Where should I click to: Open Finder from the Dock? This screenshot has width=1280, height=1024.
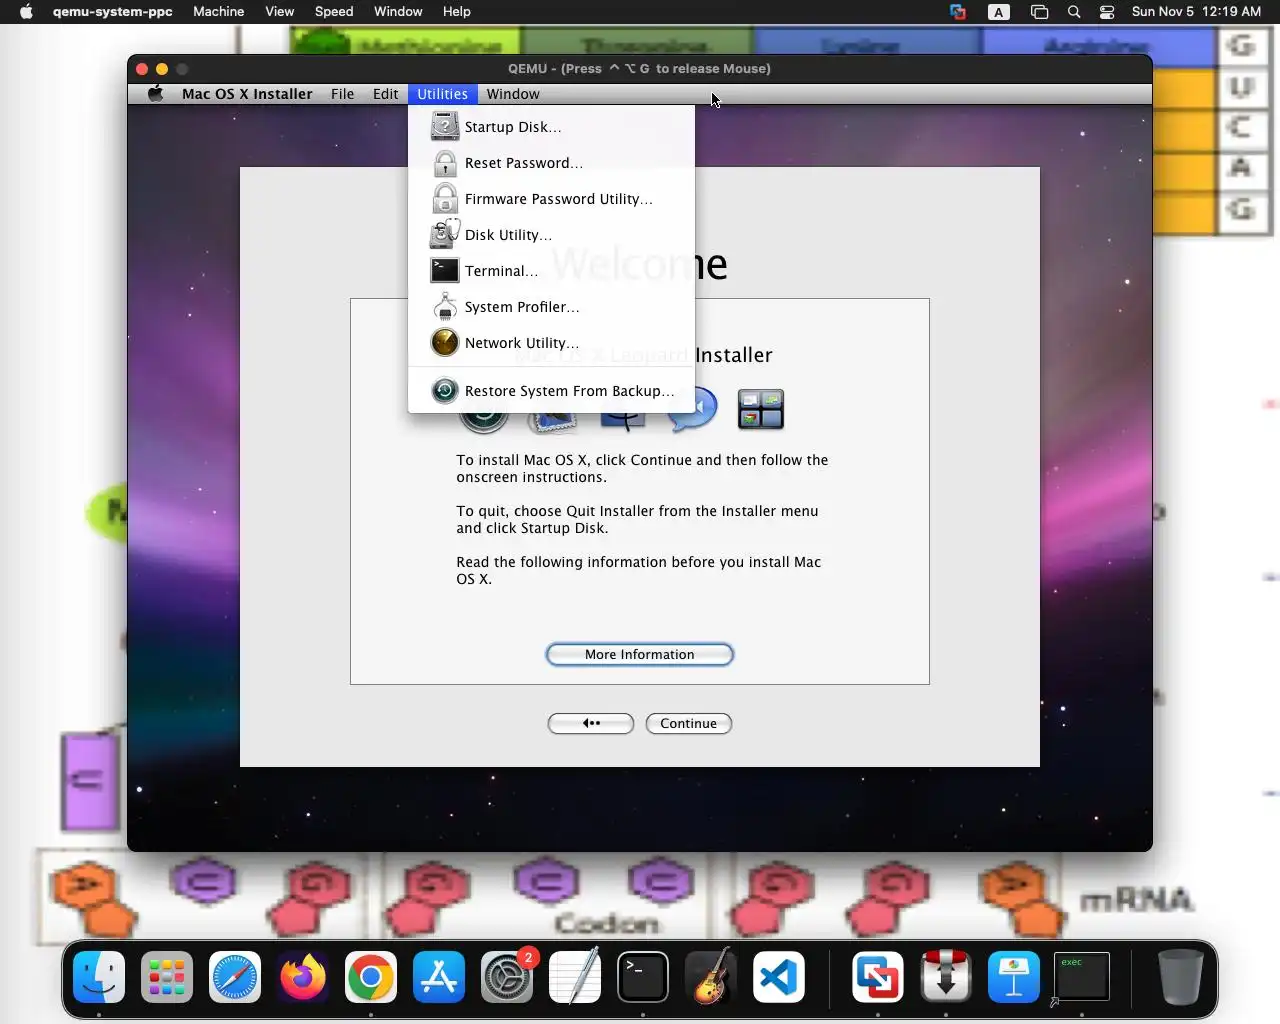coord(99,977)
